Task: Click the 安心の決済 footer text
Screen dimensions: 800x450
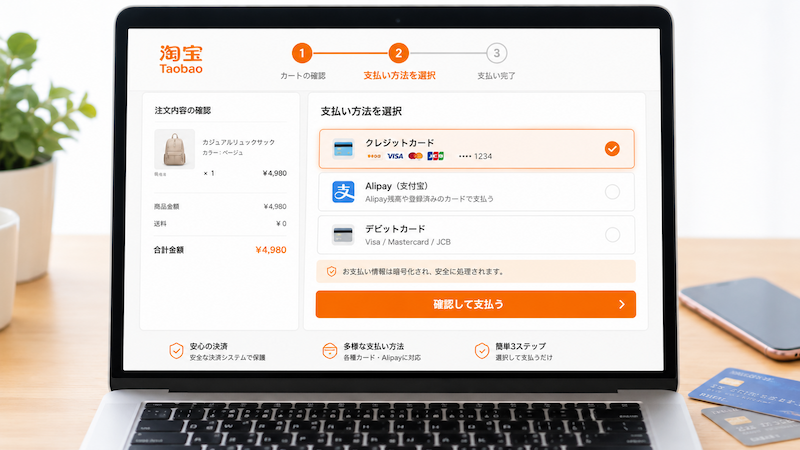Action: (x=209, y=346)
